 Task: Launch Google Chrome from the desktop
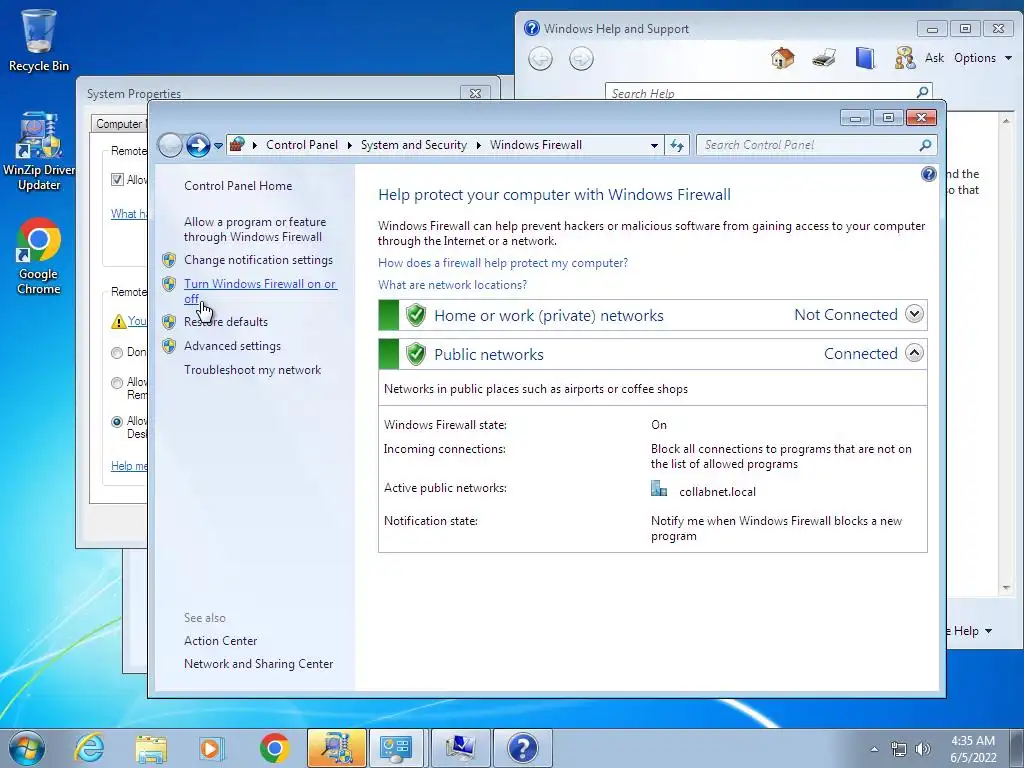[39, 256]
